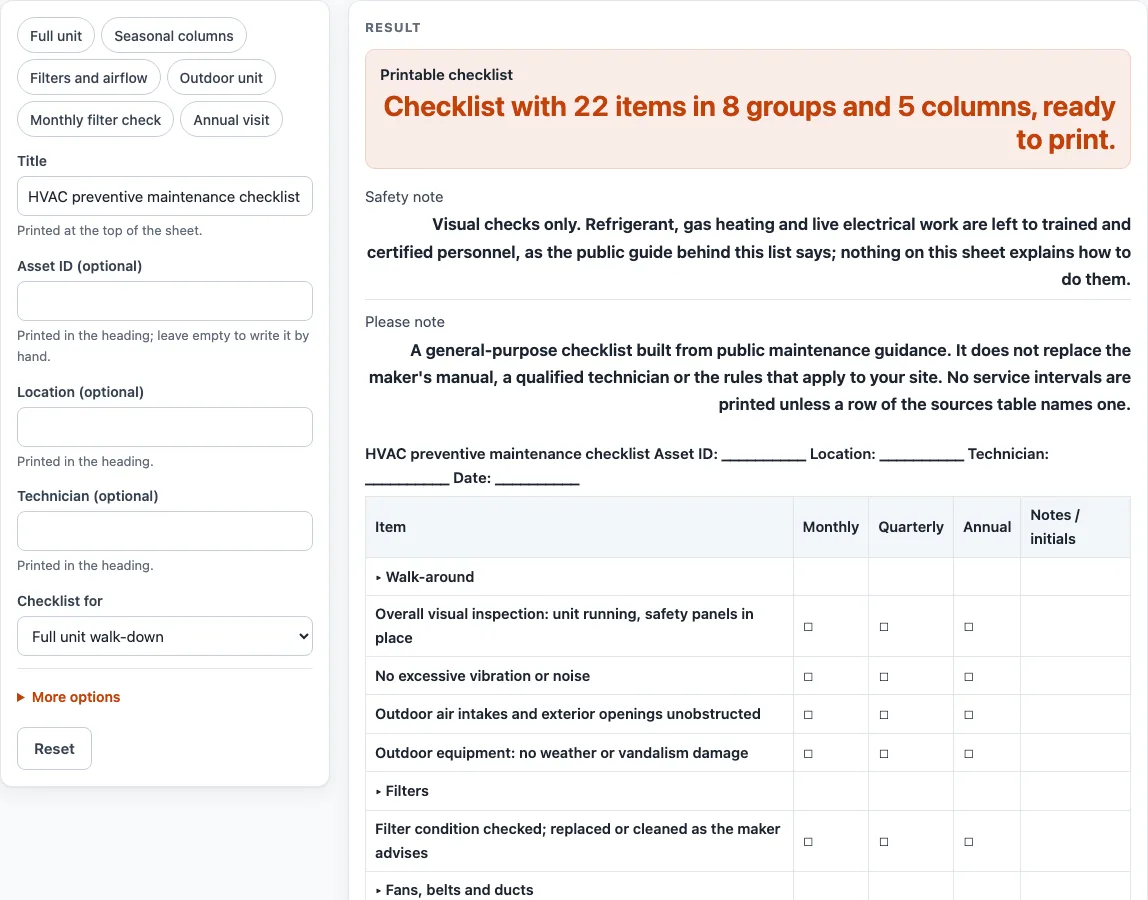Click the Monthly column header
The height and width of the screenshot is (900, 1148).
(830, 527)
